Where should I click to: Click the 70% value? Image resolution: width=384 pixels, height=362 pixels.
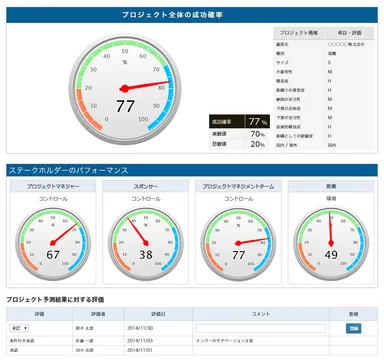258,134
